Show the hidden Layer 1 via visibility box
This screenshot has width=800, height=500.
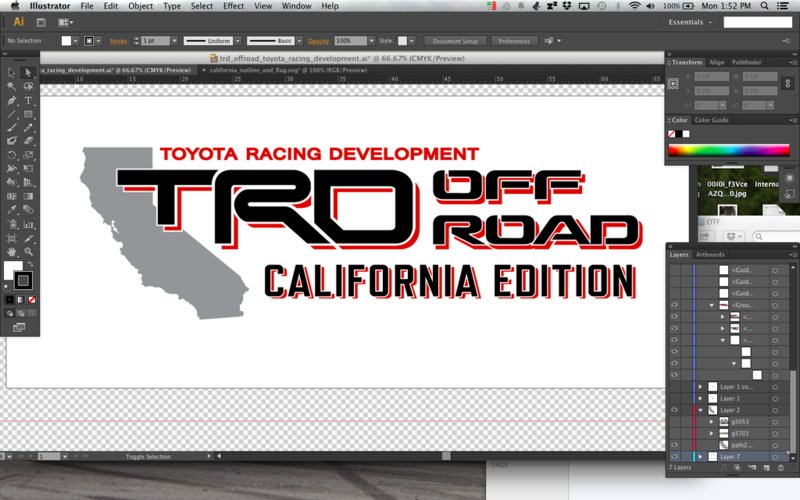(674, 398)
